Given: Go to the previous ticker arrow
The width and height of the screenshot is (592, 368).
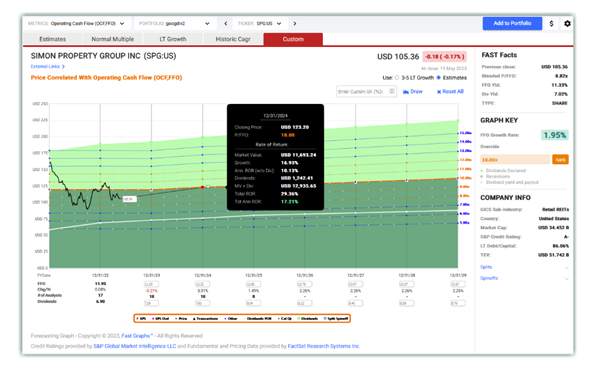Looking at the screenshot, I should coord(226,23).
